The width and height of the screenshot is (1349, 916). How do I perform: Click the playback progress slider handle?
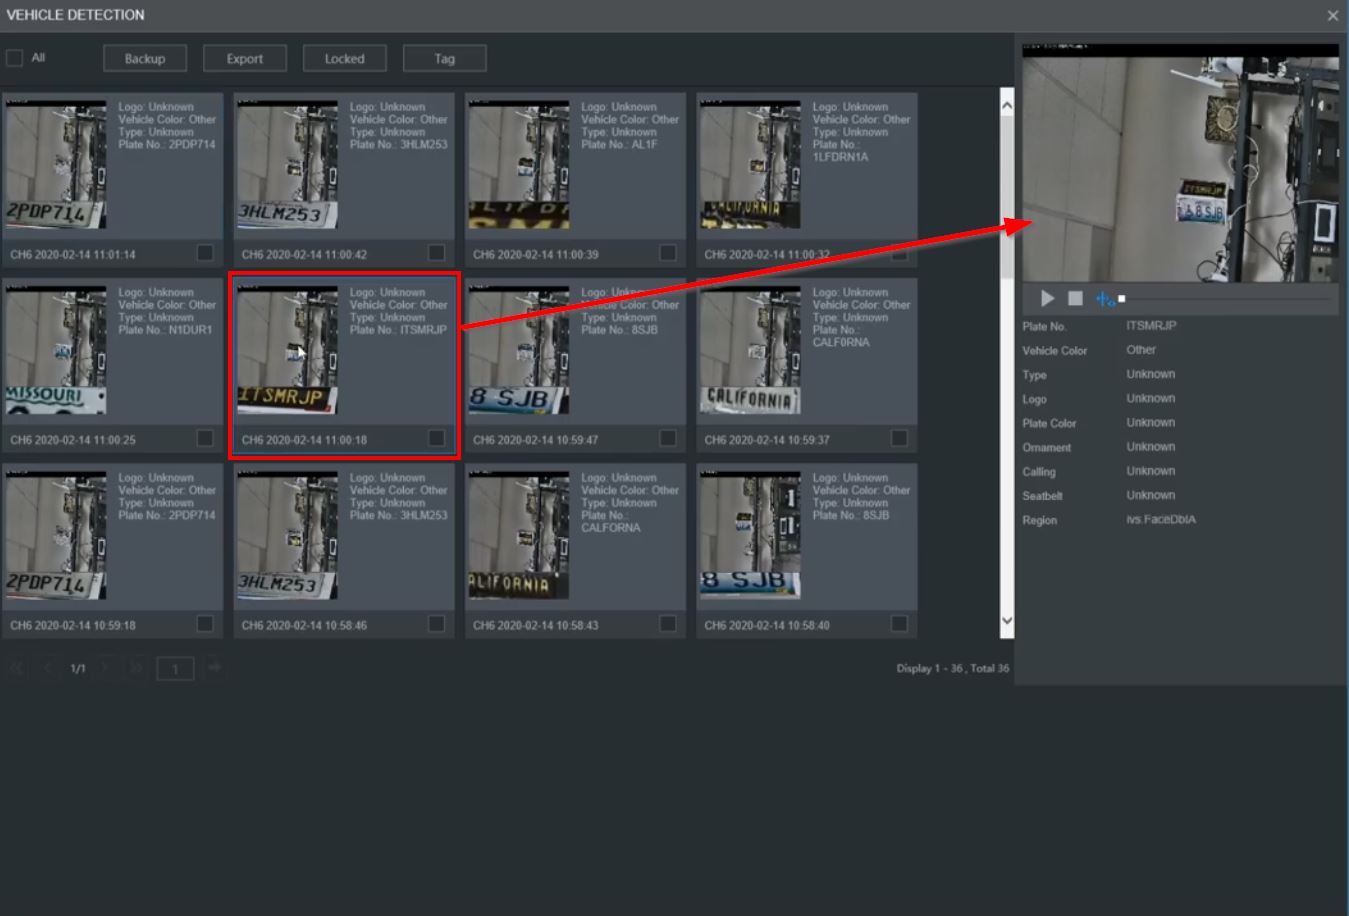[x=1122, y=297]
